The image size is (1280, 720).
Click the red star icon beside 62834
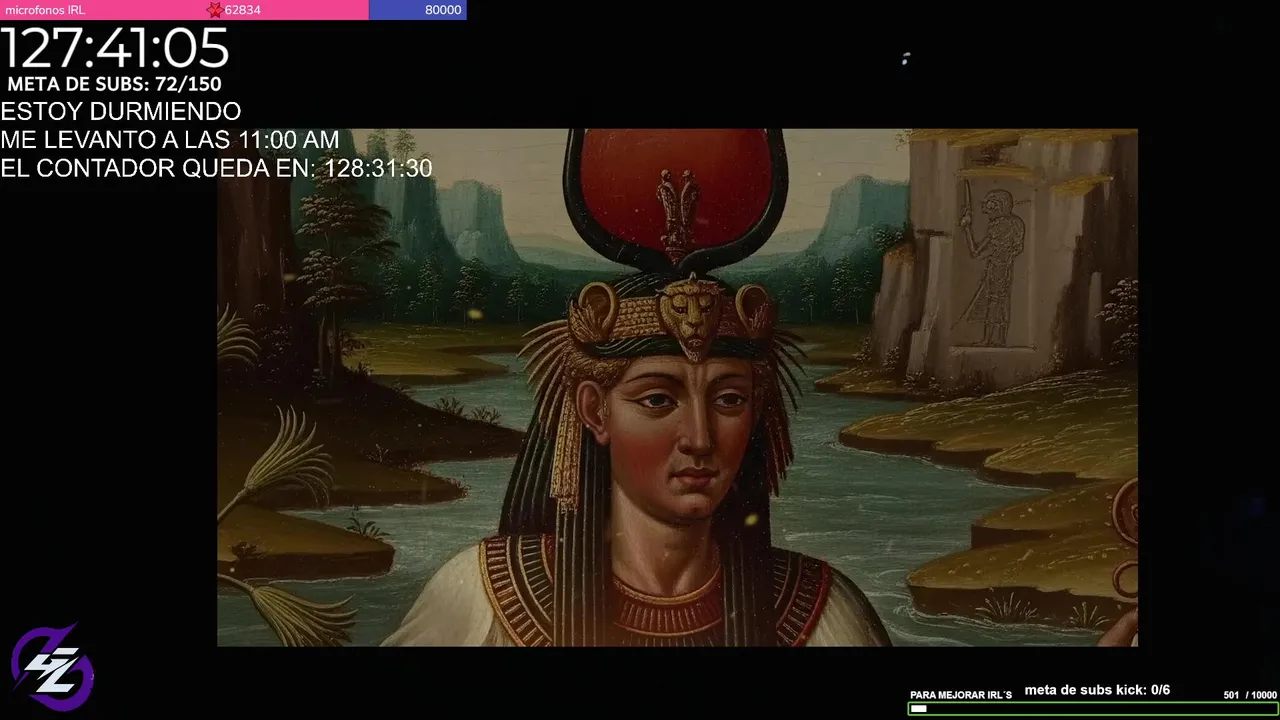pyautogui.click(x=214, y=10)
